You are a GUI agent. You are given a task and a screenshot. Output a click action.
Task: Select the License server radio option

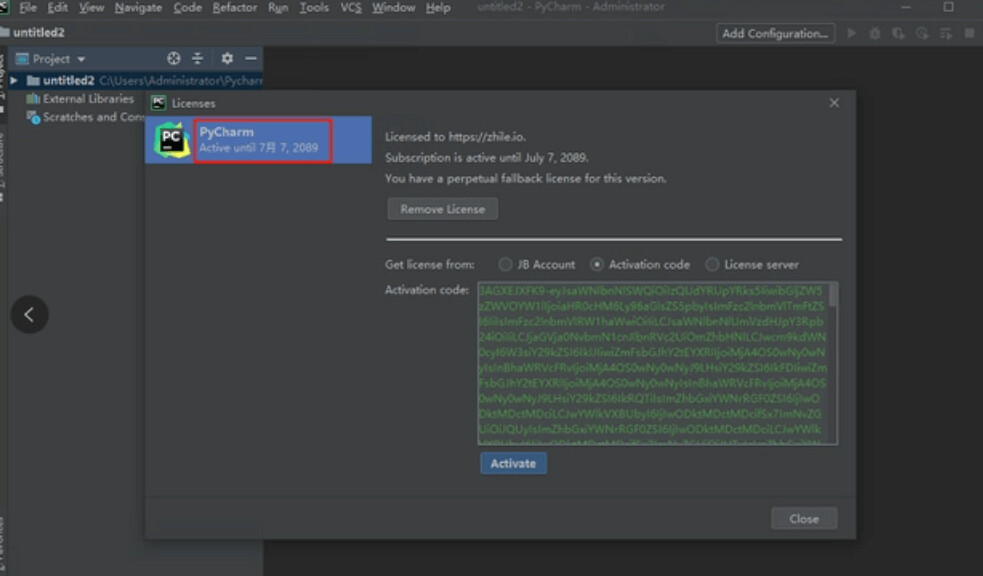click(712, 264)
